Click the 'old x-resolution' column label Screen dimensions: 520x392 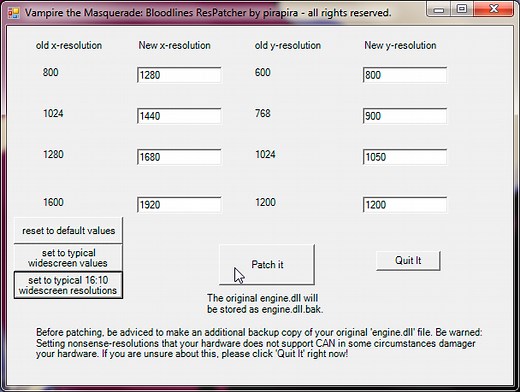pyautogui.click(x=69, y=45)
